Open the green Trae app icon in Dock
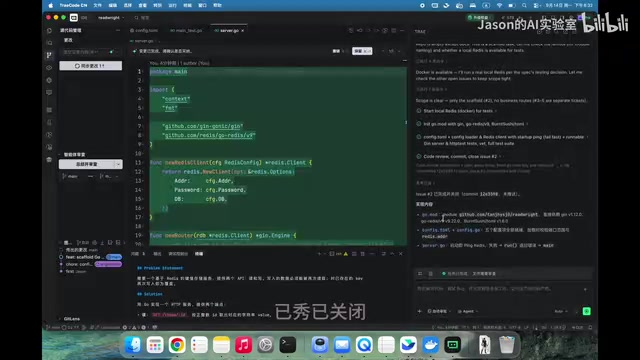640x360 pixels. [453, 345]
